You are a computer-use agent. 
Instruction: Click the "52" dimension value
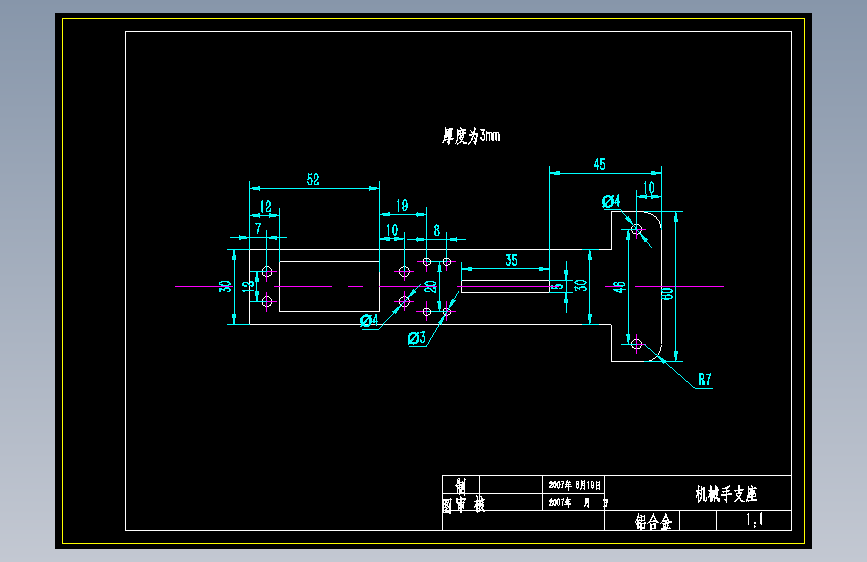313,179
